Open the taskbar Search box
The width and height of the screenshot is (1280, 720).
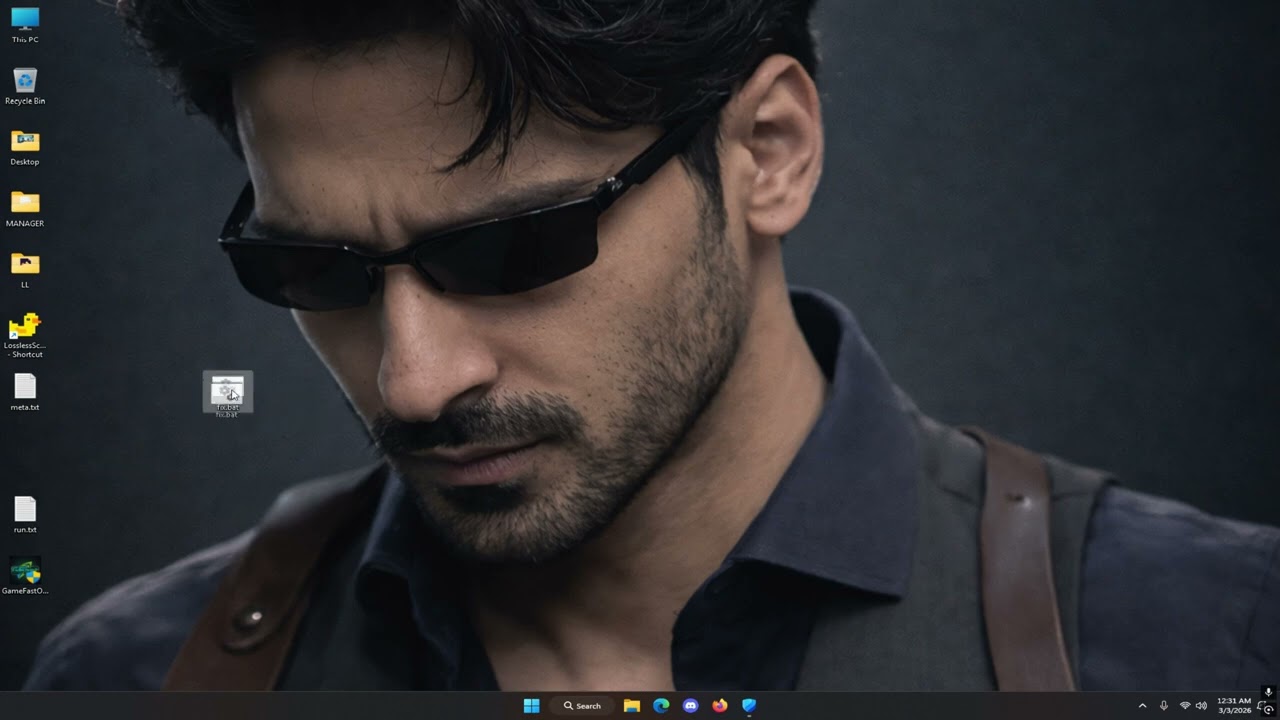583,706
